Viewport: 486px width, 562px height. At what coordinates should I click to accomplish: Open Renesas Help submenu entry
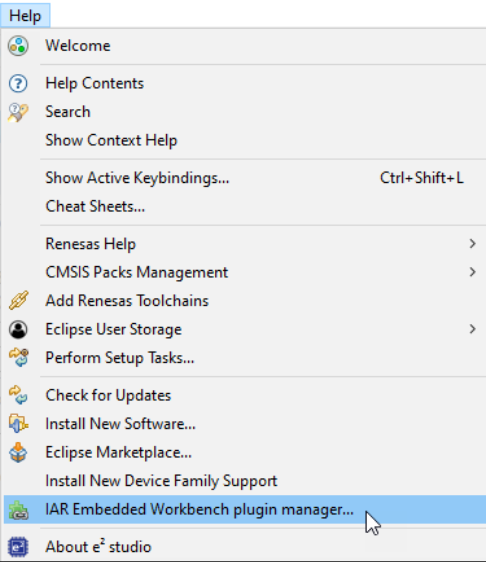(245, 244)
